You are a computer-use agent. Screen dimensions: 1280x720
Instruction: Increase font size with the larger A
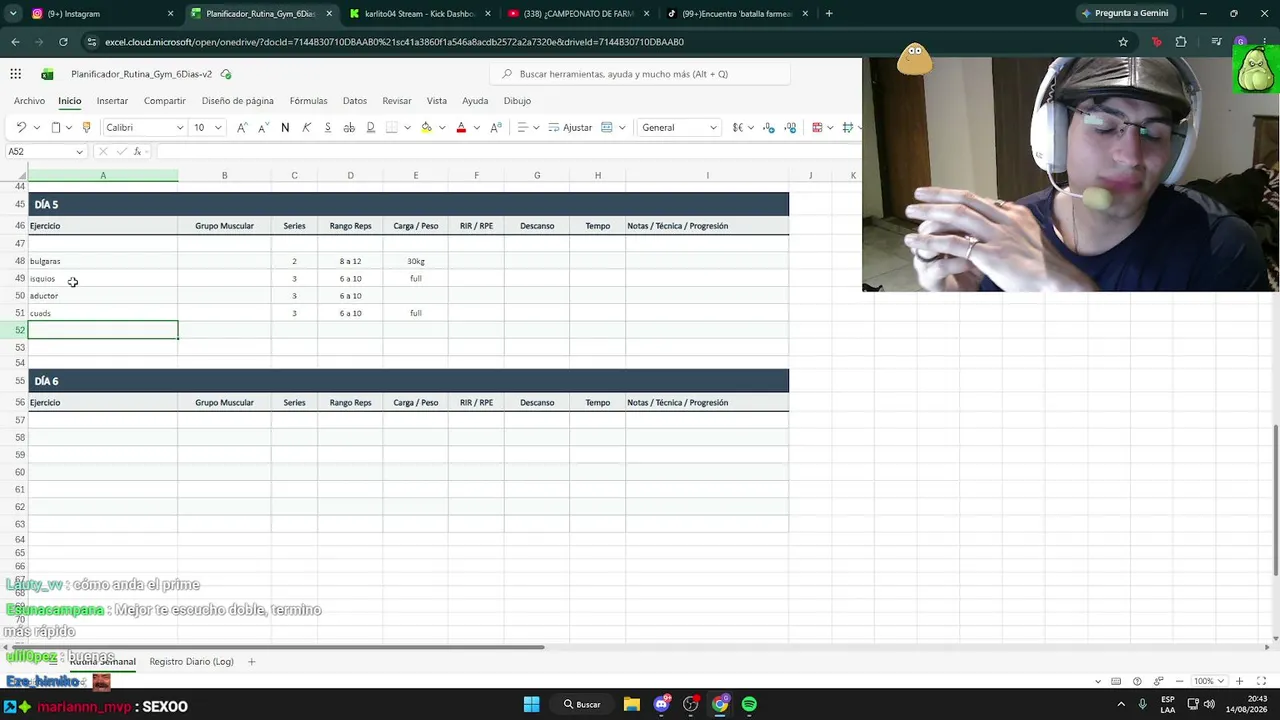[x=243, y=128]
